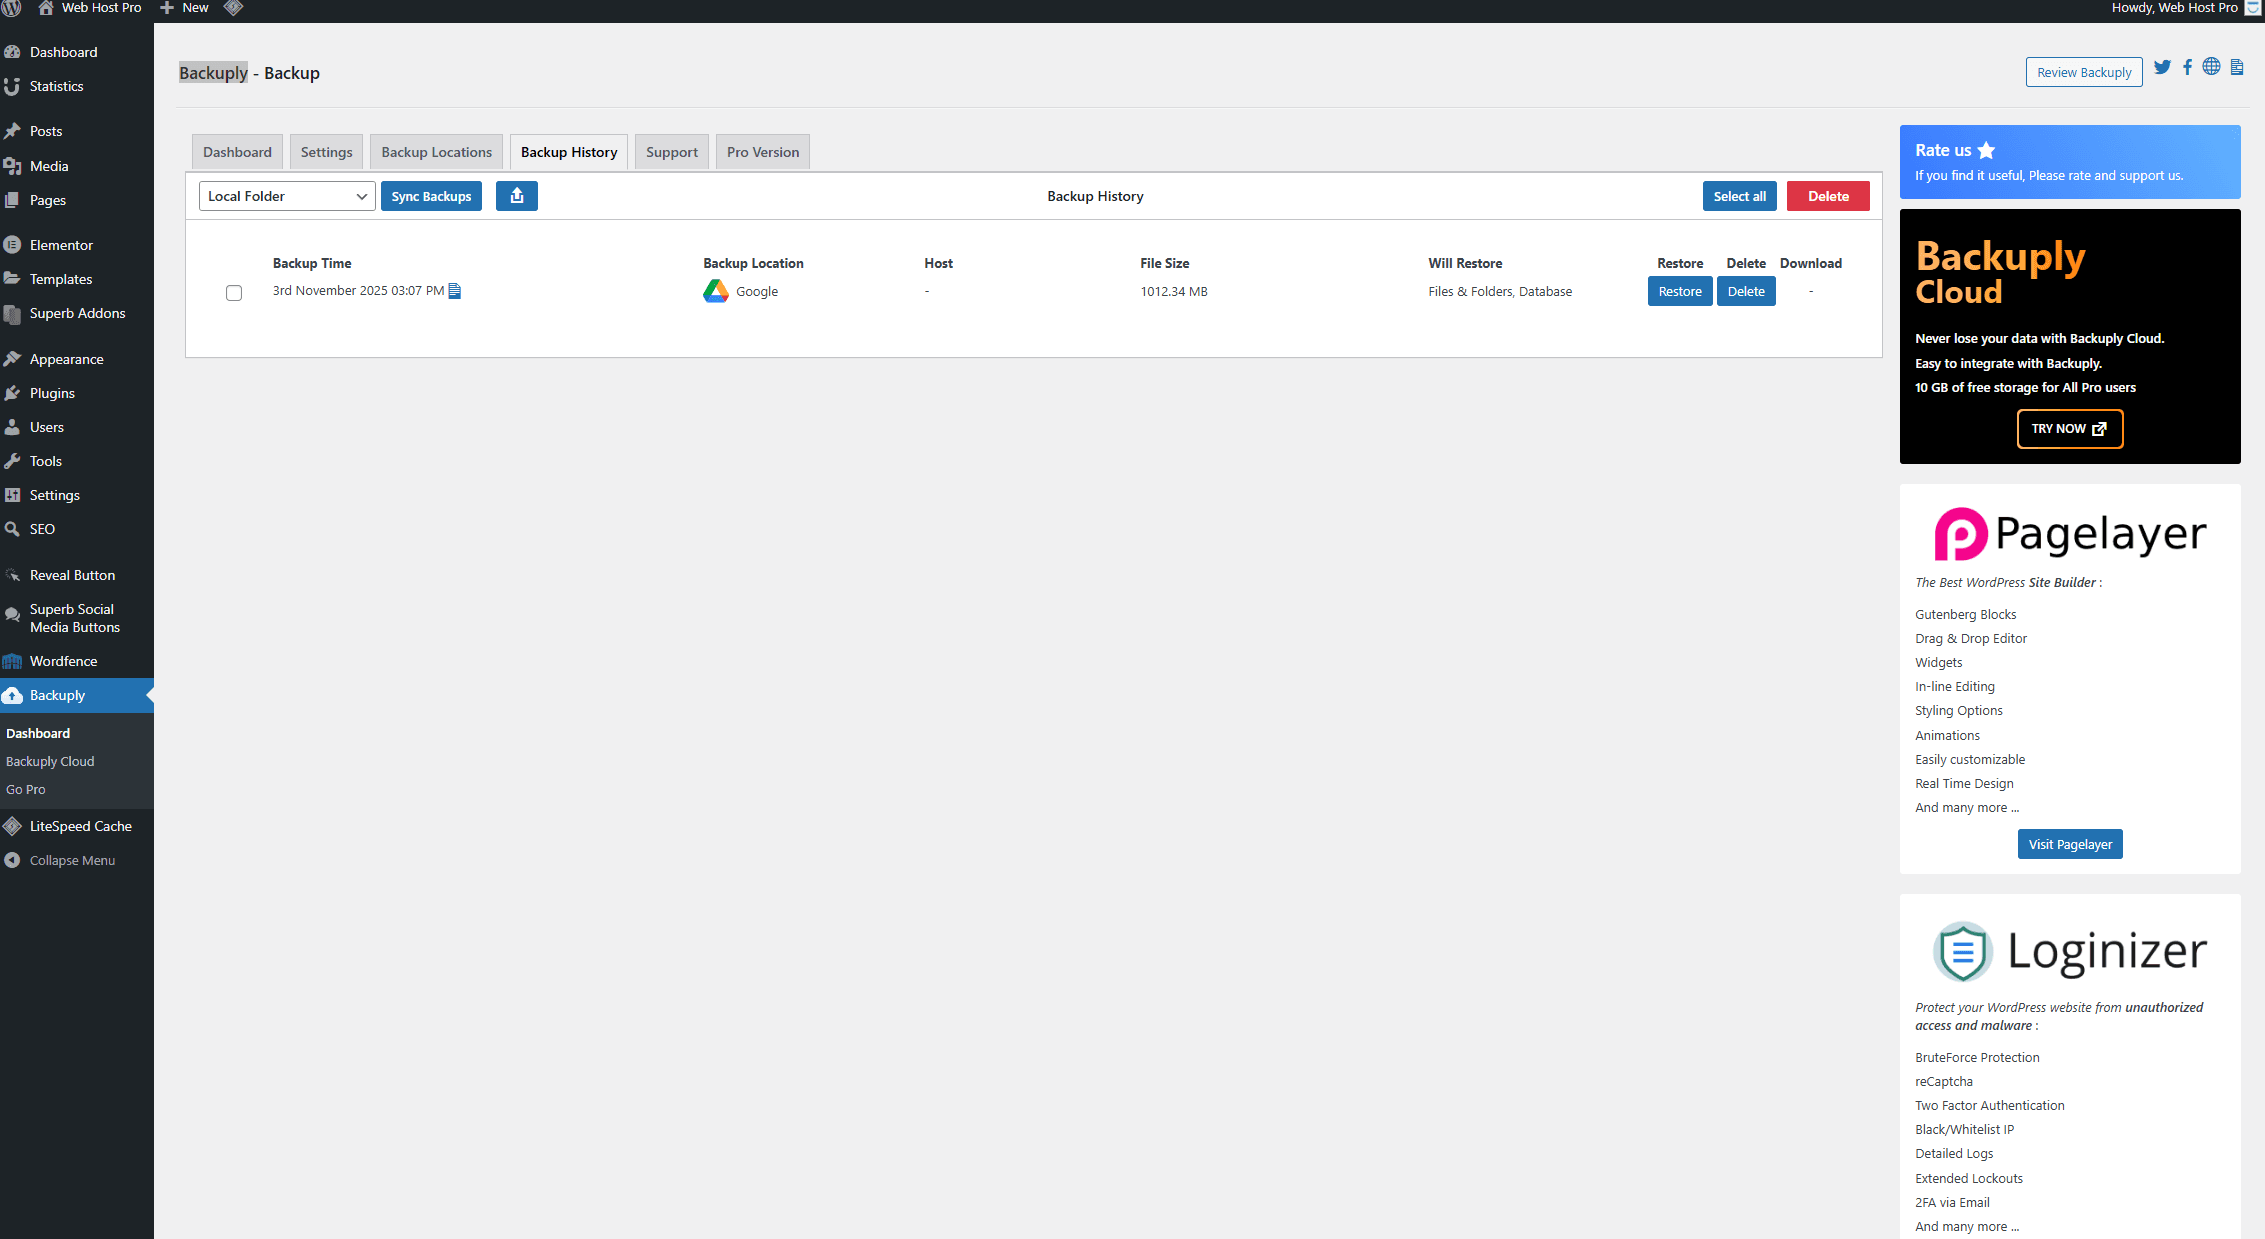Click the TRY NOW Backuply Cloud link
Screen dimensions: 2265x1239
2069,429
